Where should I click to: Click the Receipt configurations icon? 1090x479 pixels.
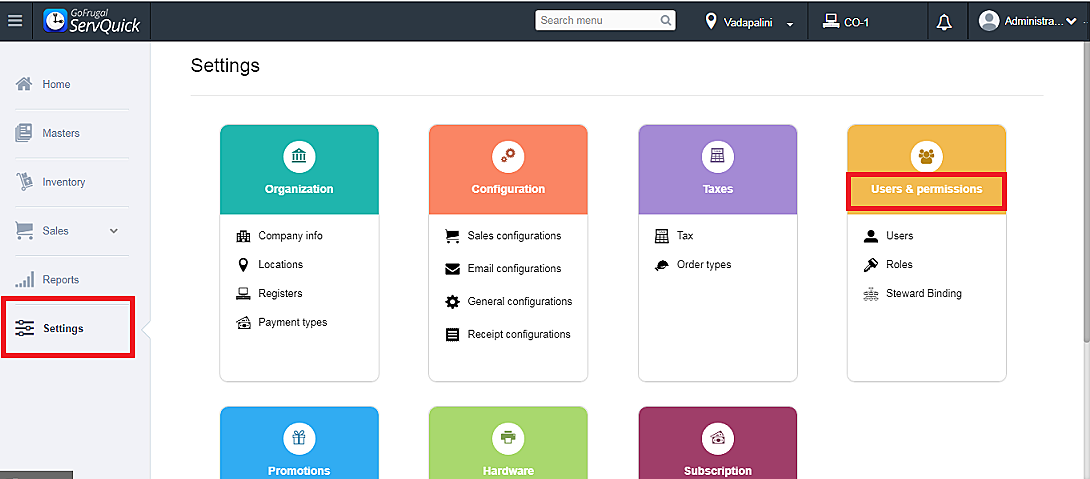[x=453, y=334]
